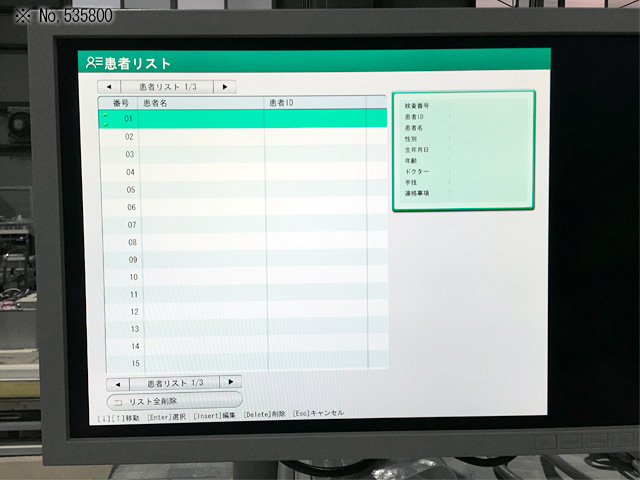Screen dimensions: 640x480
Task: Select patient list row 11
Action: [x=247, y=294]
